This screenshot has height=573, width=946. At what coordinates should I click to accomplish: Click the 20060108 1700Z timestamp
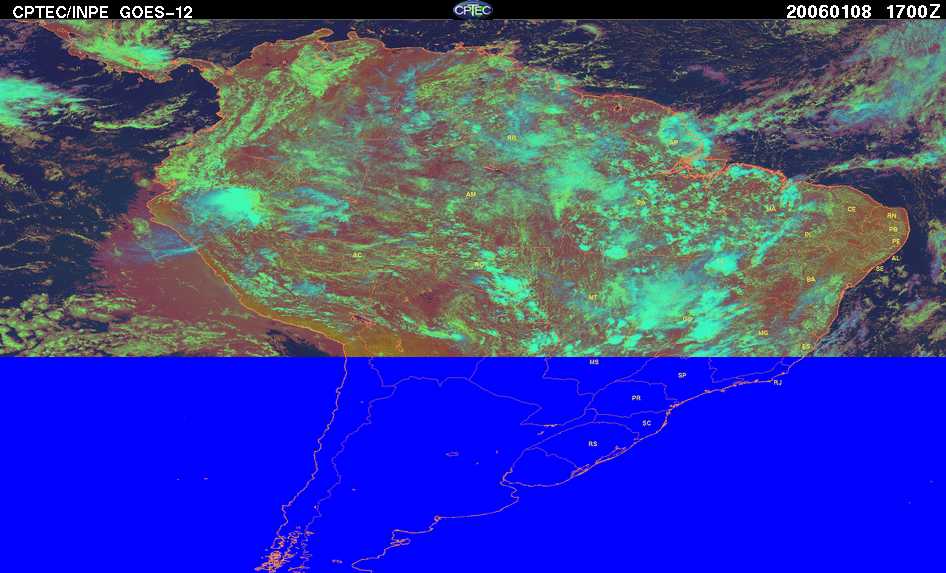tap(863, 12)
